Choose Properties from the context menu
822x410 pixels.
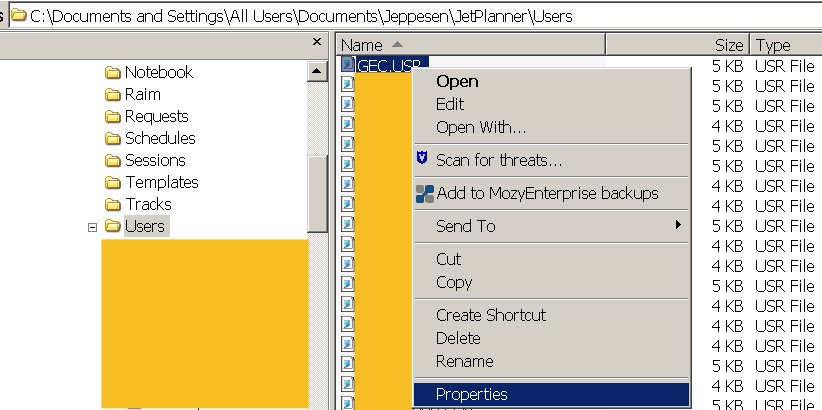[x=471, y=395]
